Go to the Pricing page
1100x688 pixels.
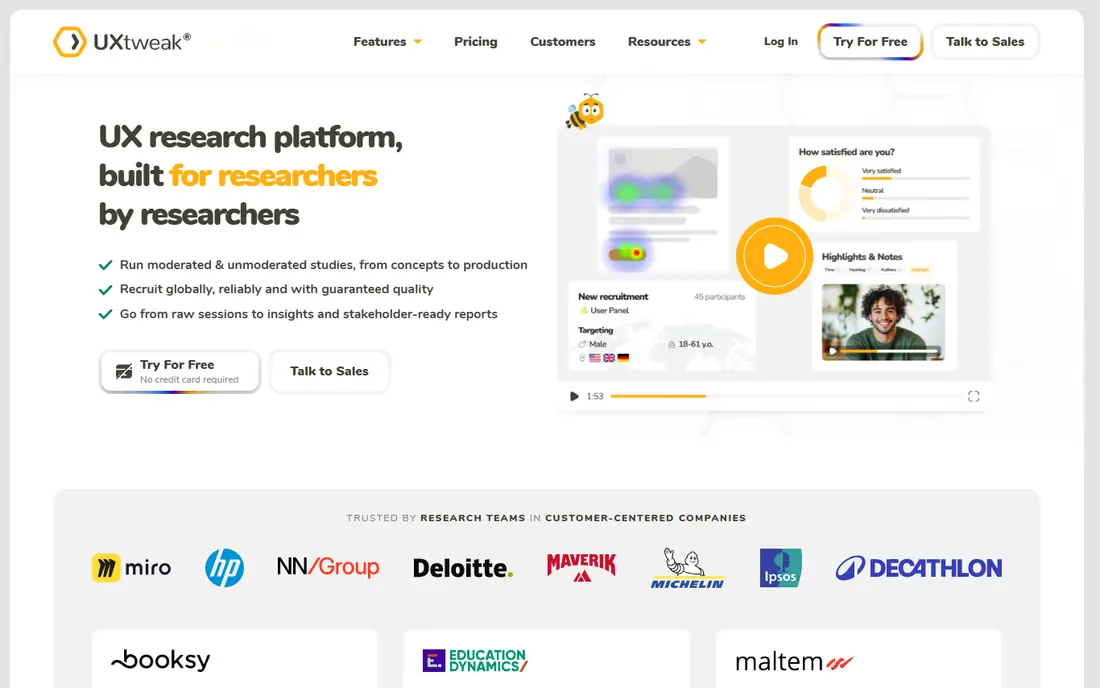(x=476, y=41)
